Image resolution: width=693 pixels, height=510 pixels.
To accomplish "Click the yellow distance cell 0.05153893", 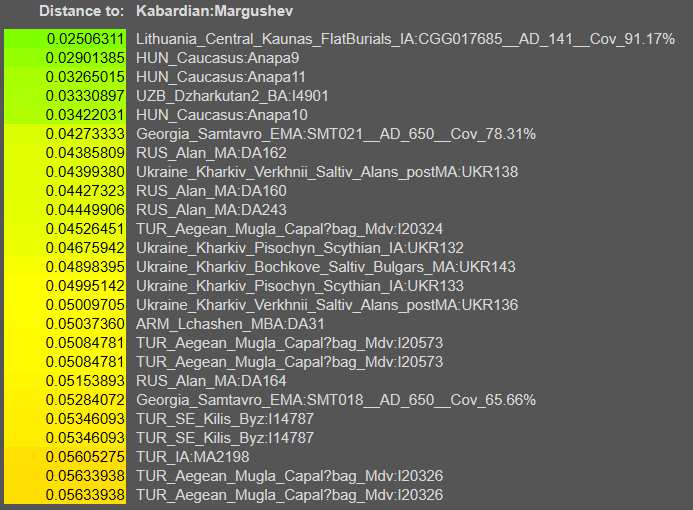I will [85, 381].
